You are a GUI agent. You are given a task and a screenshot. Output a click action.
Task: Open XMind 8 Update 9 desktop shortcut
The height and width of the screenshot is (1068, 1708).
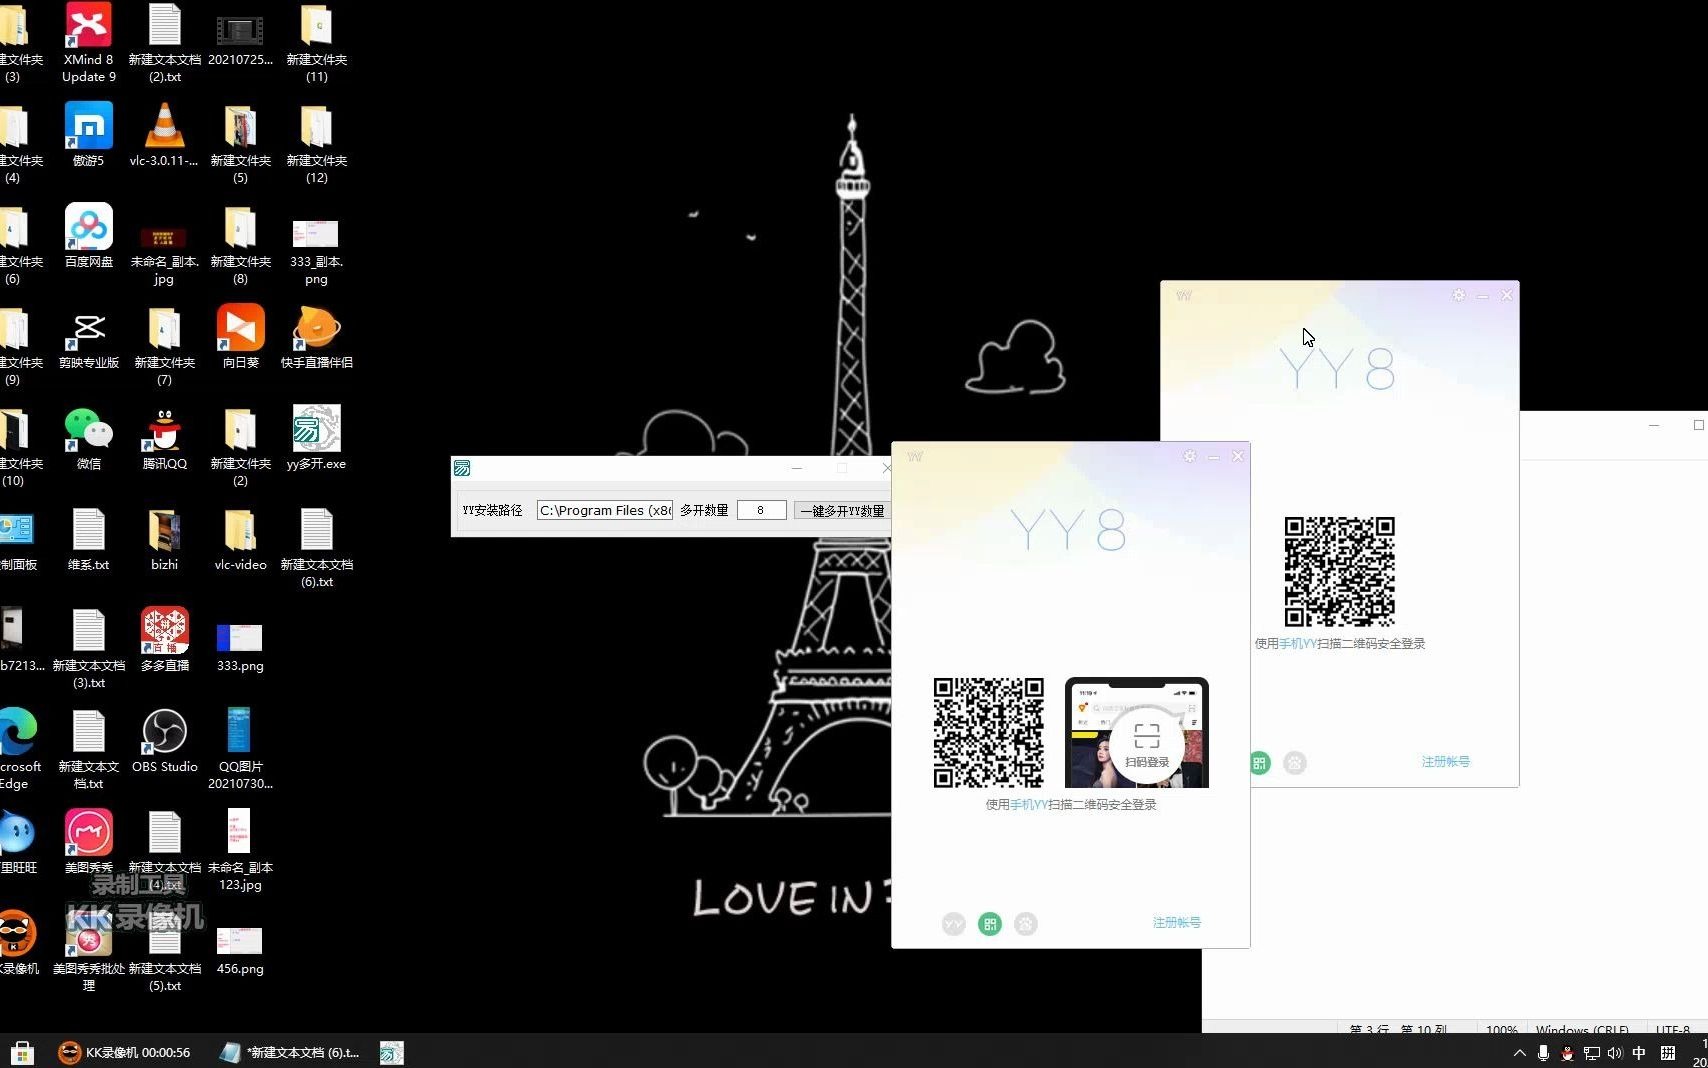pyautogui.click(x=88, y=43)
